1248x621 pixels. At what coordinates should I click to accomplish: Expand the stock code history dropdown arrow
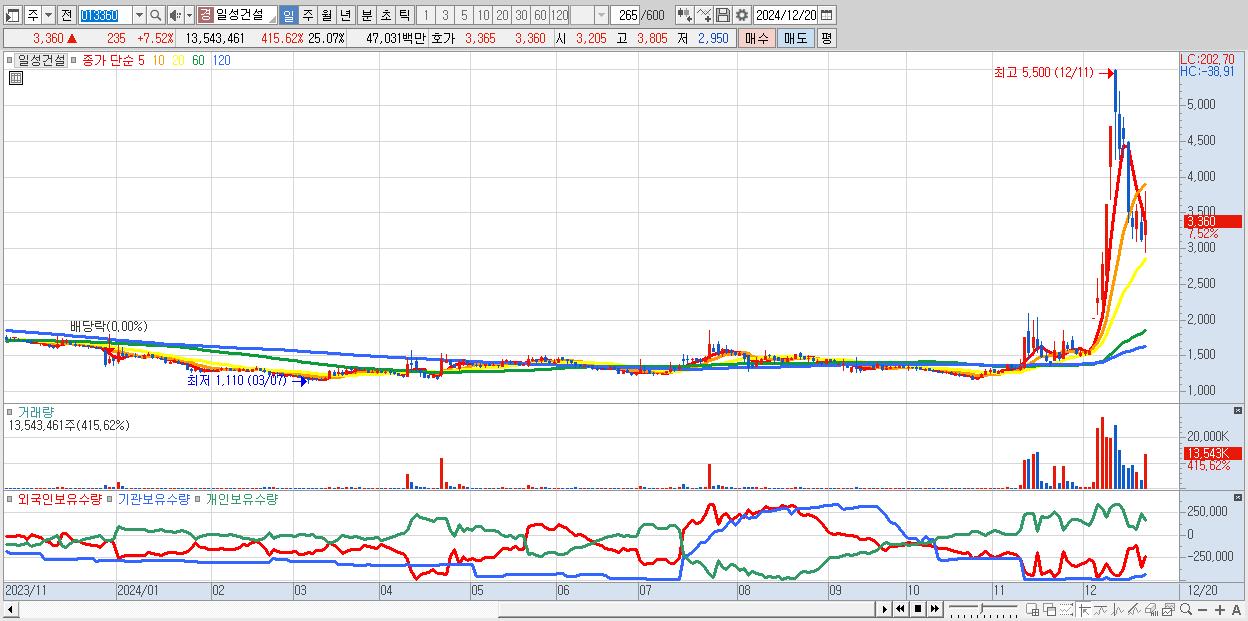point(139,15)
